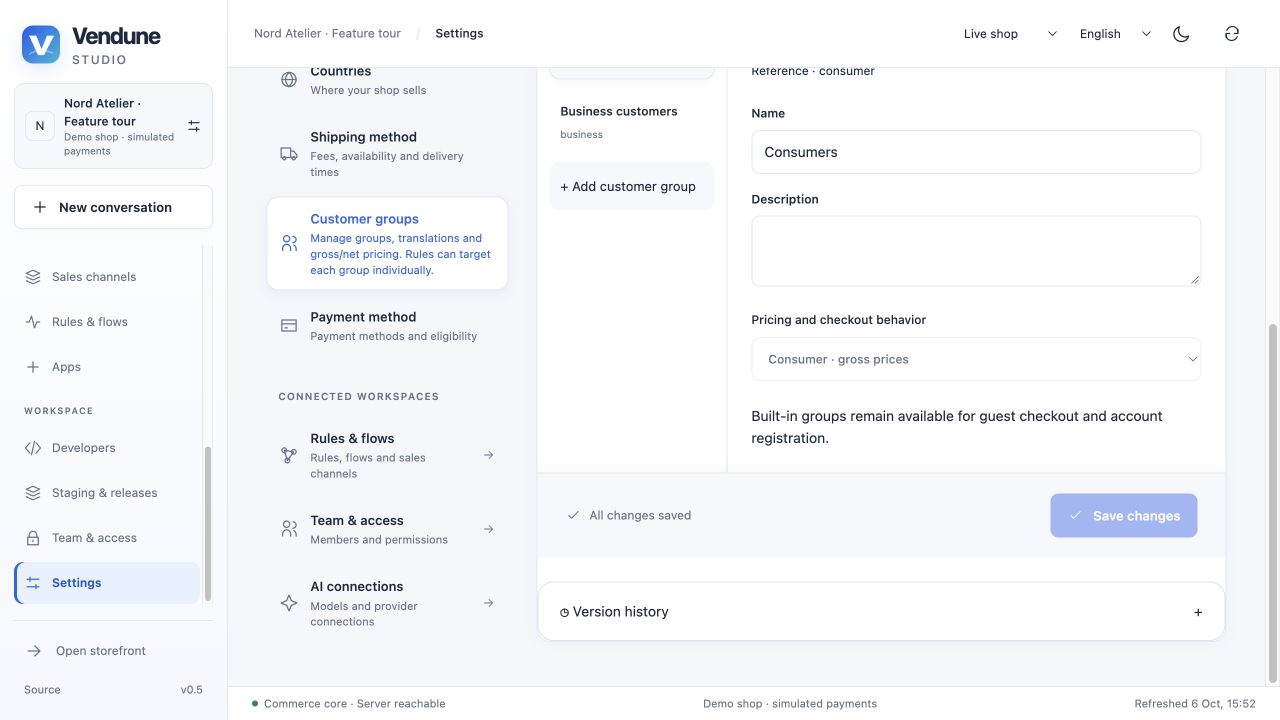Expand the Version history section

click(x=881, y=612)
